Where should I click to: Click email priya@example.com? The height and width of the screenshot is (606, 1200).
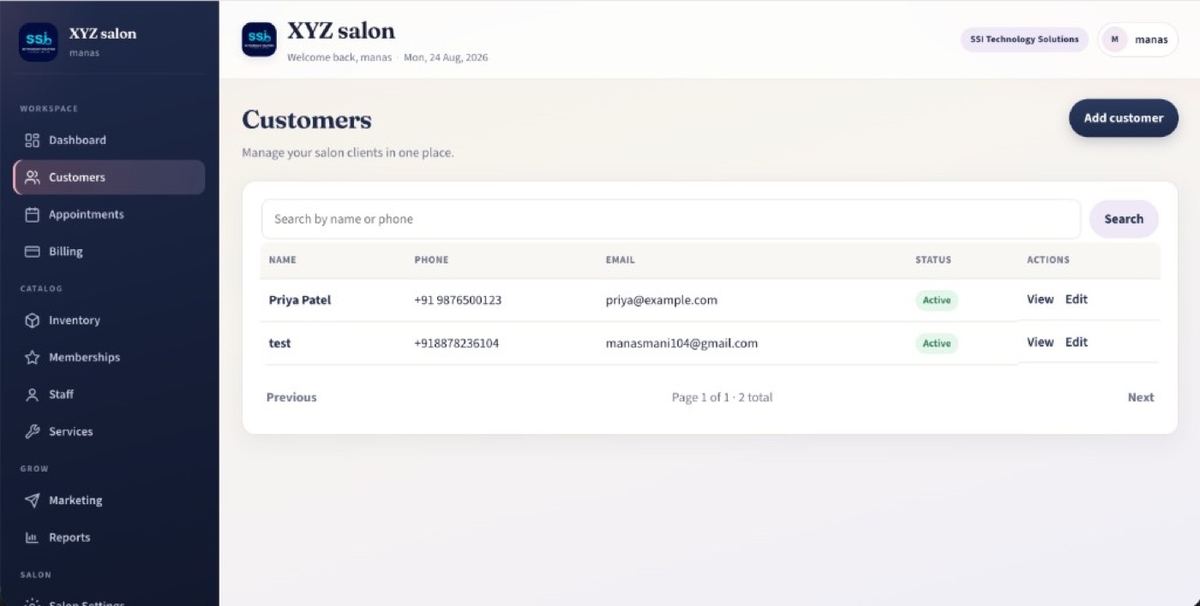[x=661, y=300]
